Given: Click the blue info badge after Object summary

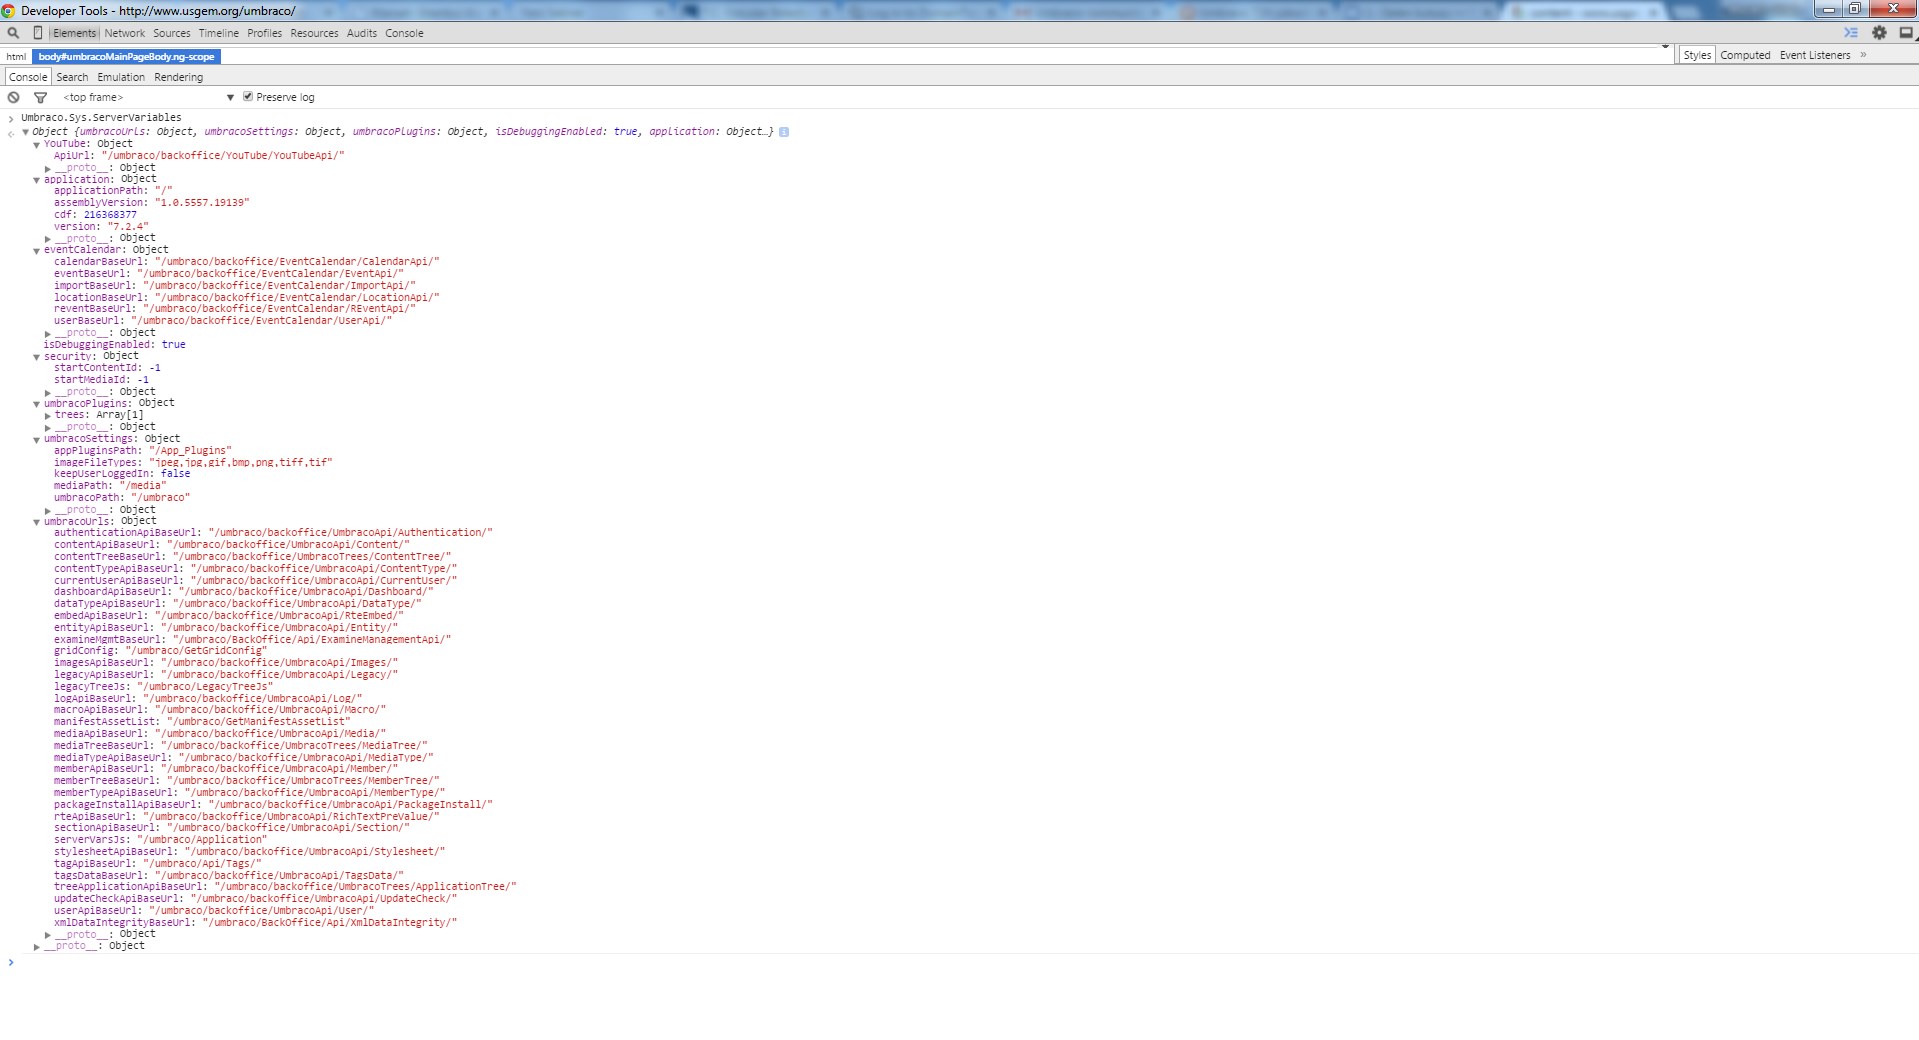Looking at the screenshot, I should point(784,132).
